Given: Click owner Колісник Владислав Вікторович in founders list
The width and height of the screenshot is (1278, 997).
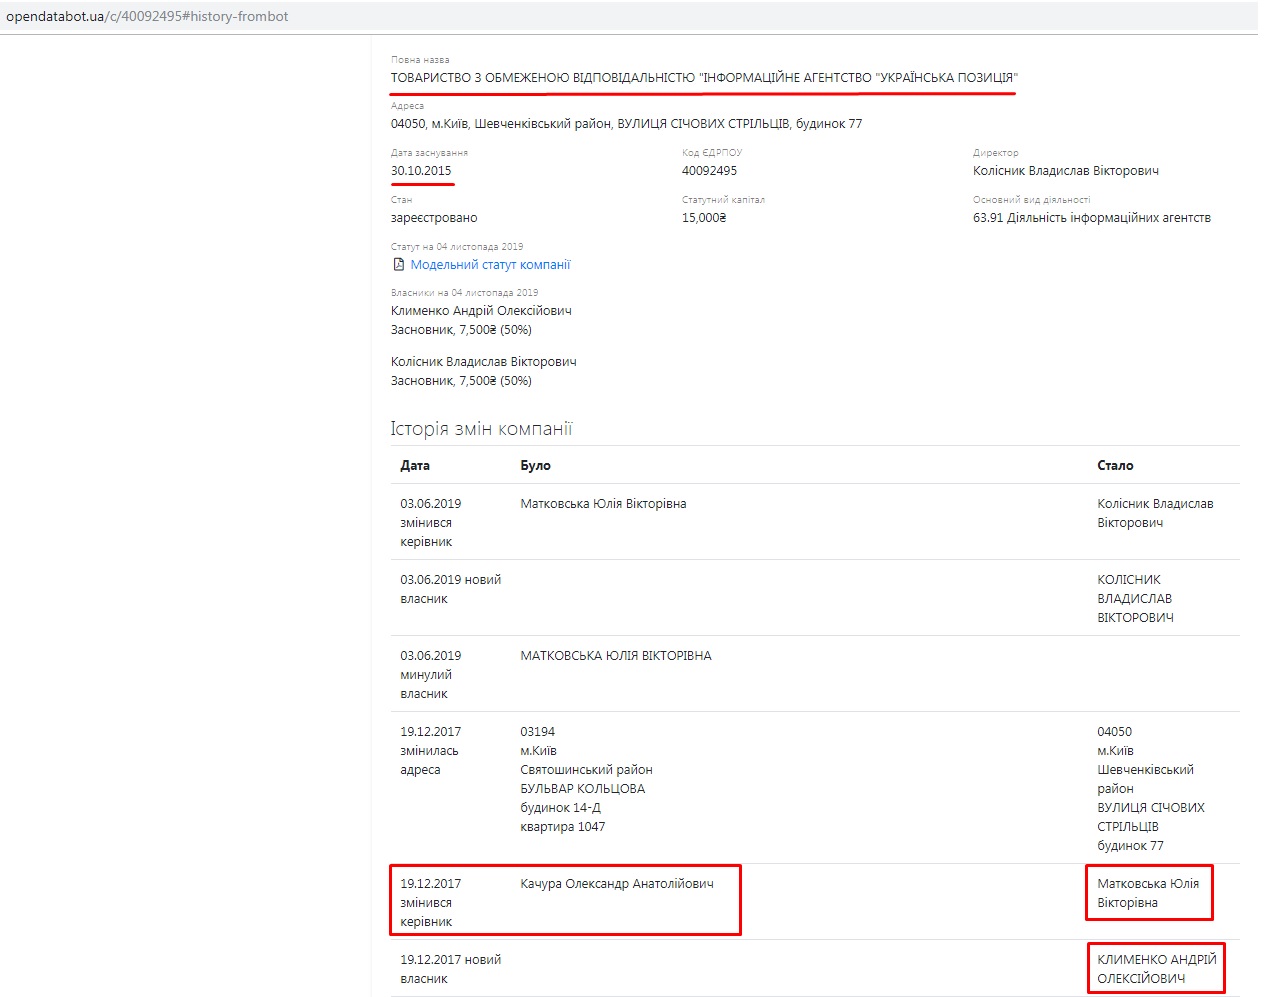Looking at the screenshot, I should coord(483,362).
